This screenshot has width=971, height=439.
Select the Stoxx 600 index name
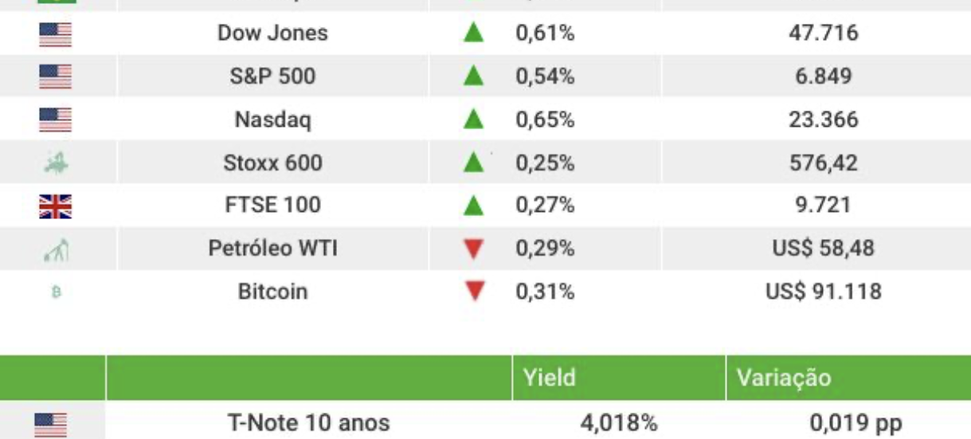click(273, 163)
